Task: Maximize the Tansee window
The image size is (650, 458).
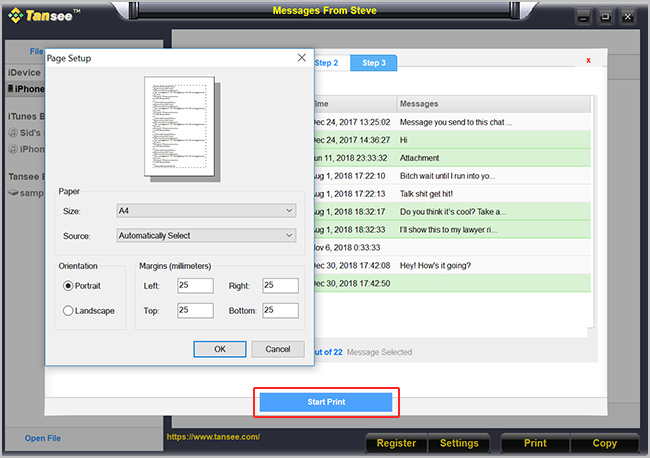Action: pyautogui.click(x=605, y=17)
